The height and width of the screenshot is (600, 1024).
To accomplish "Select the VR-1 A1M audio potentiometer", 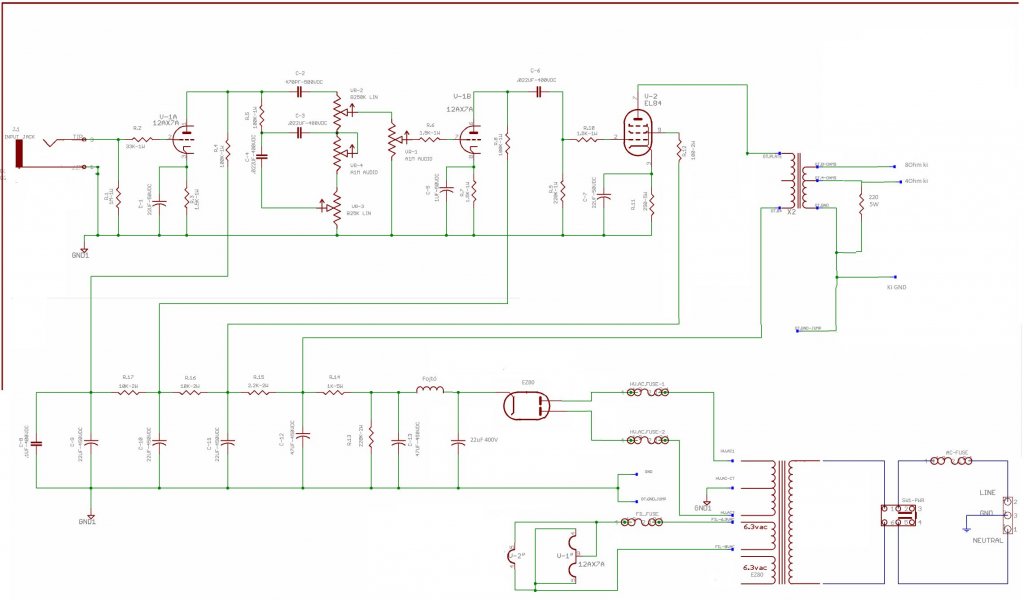I will 394,138.
